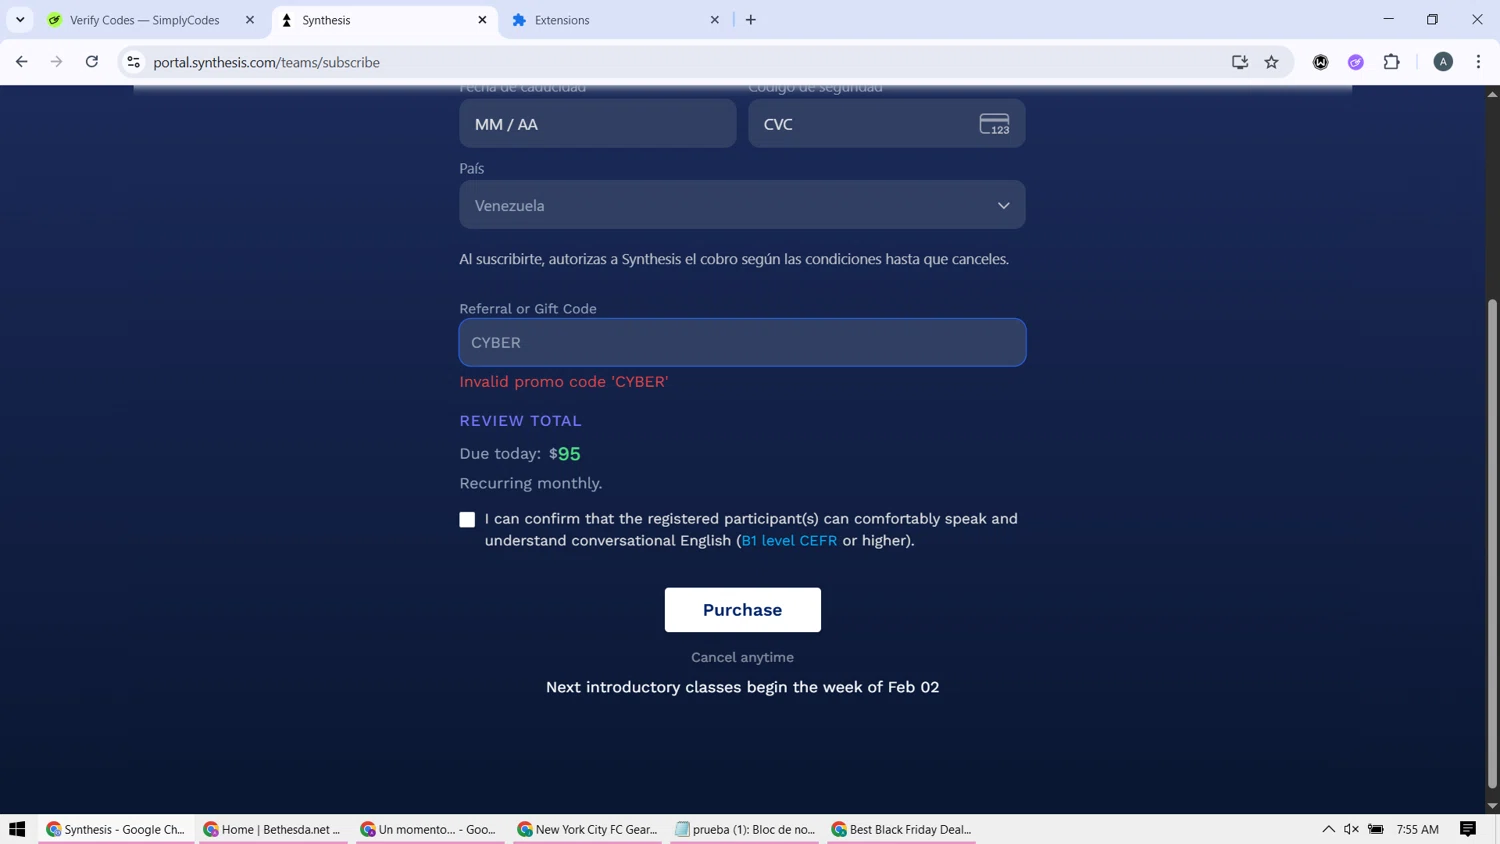This screenshot has width=1500, height=844.
Task: Click the Recurring monthly text
Action: (x=531, y=483)
